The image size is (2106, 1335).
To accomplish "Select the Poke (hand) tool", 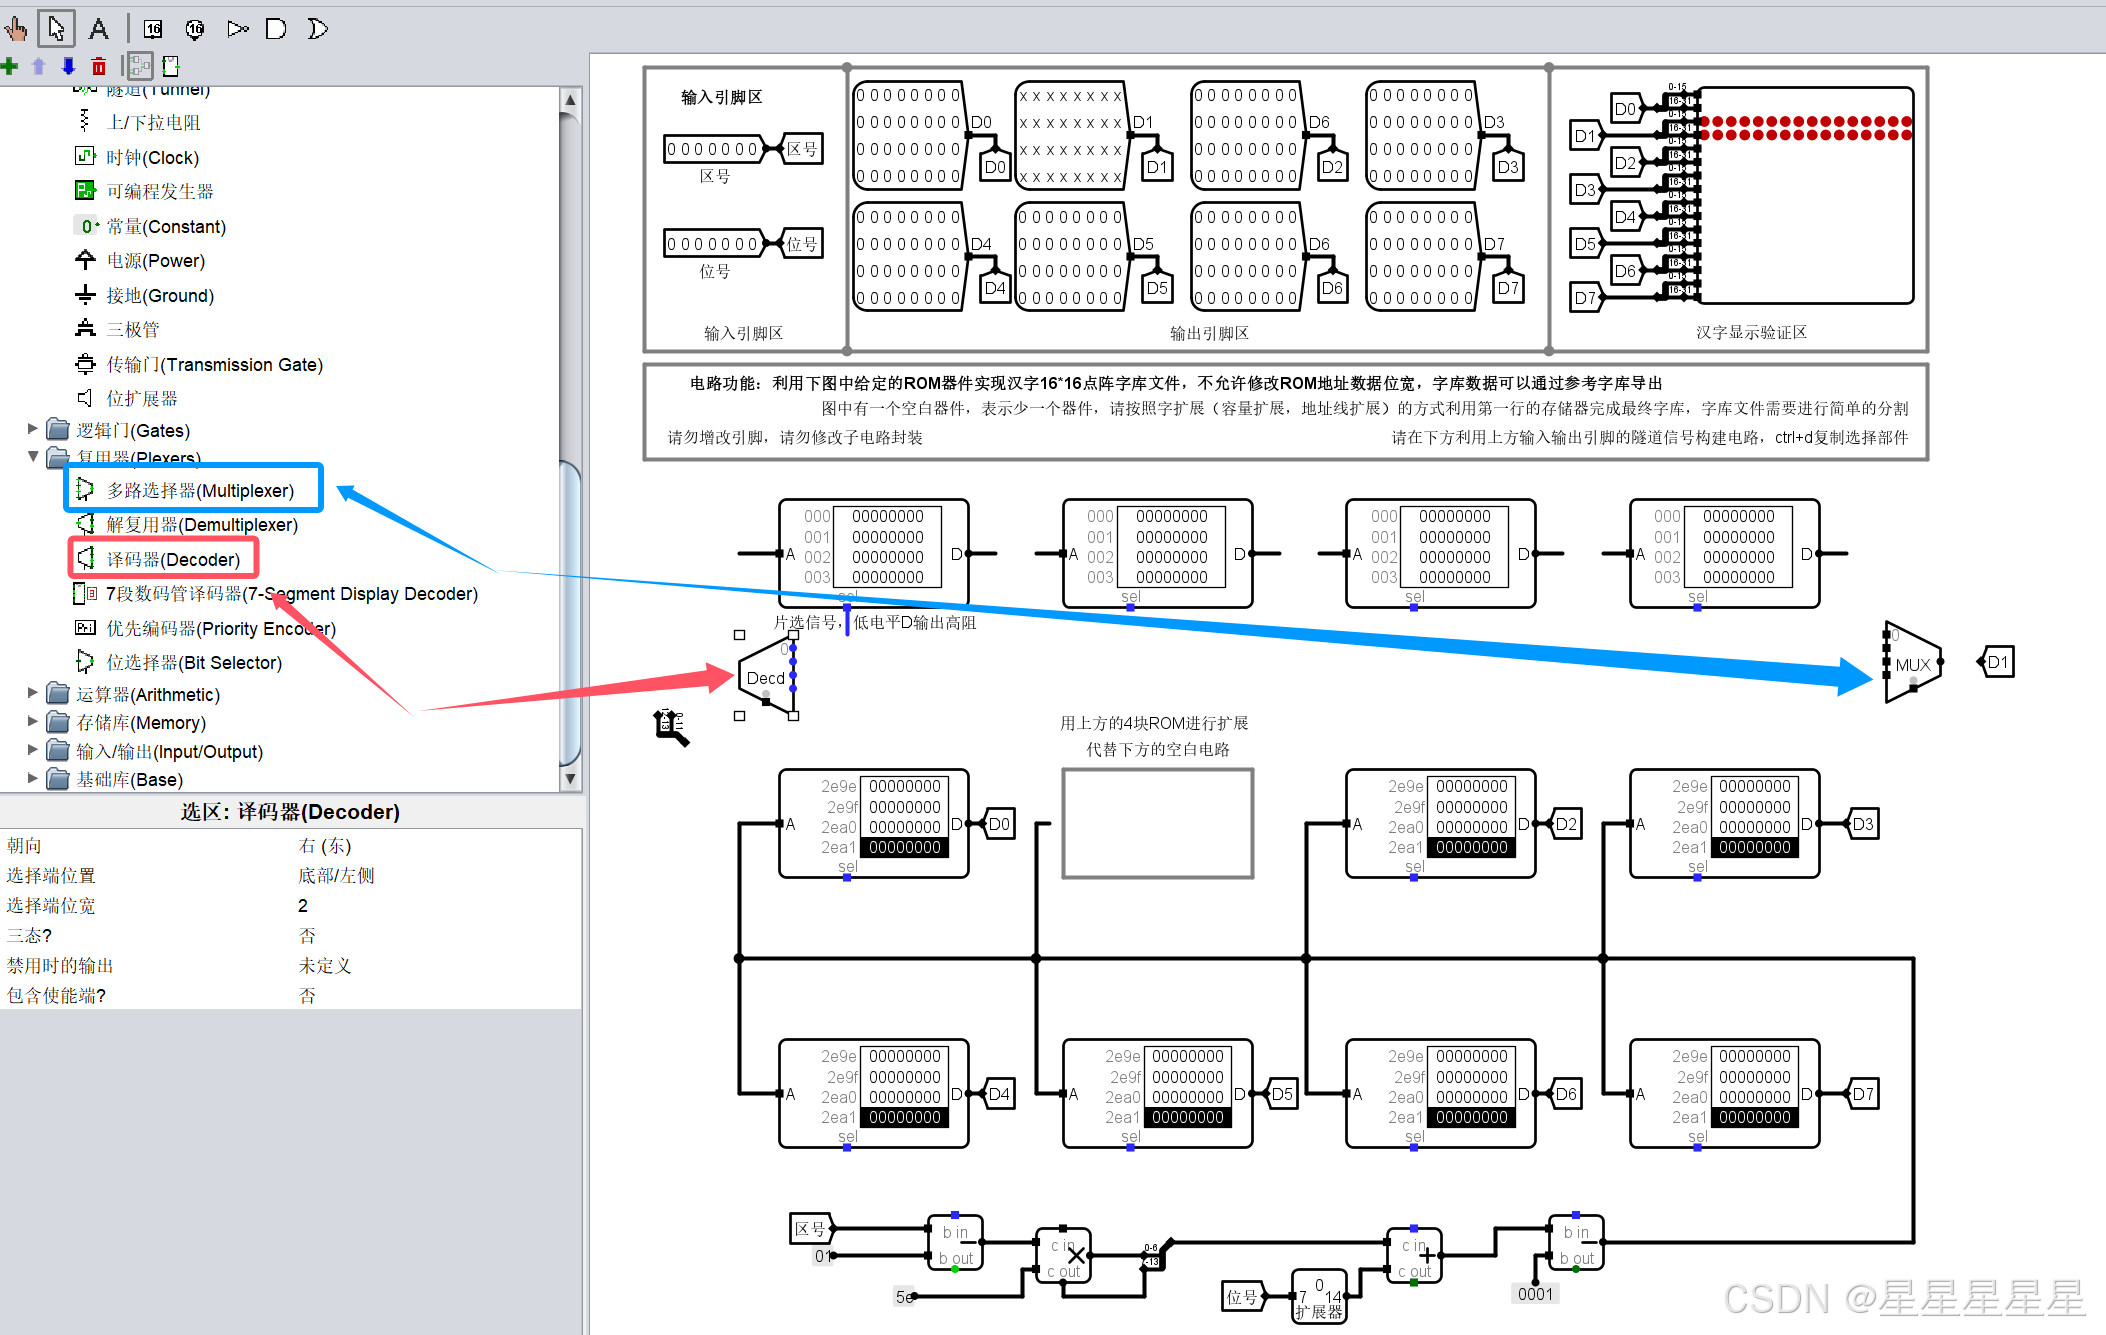I will click(16, 29).
